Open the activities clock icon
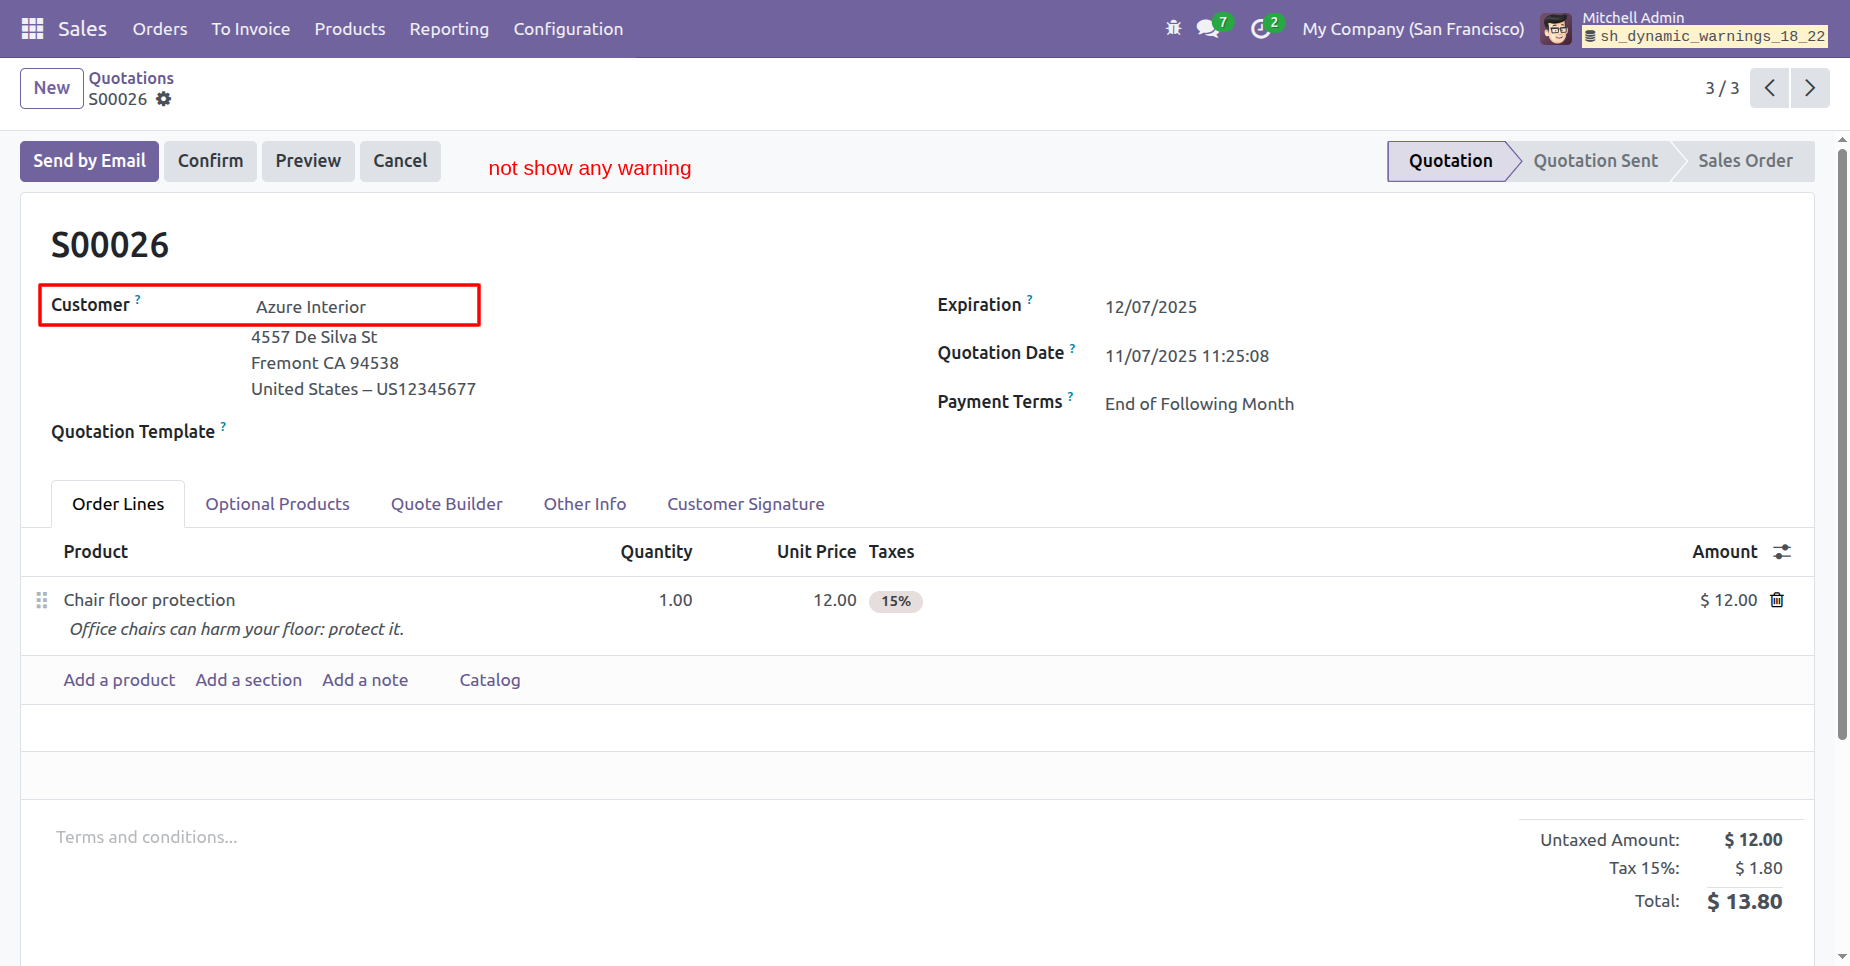Viewport: 1850px width, 966px height. pos(1260,29)
